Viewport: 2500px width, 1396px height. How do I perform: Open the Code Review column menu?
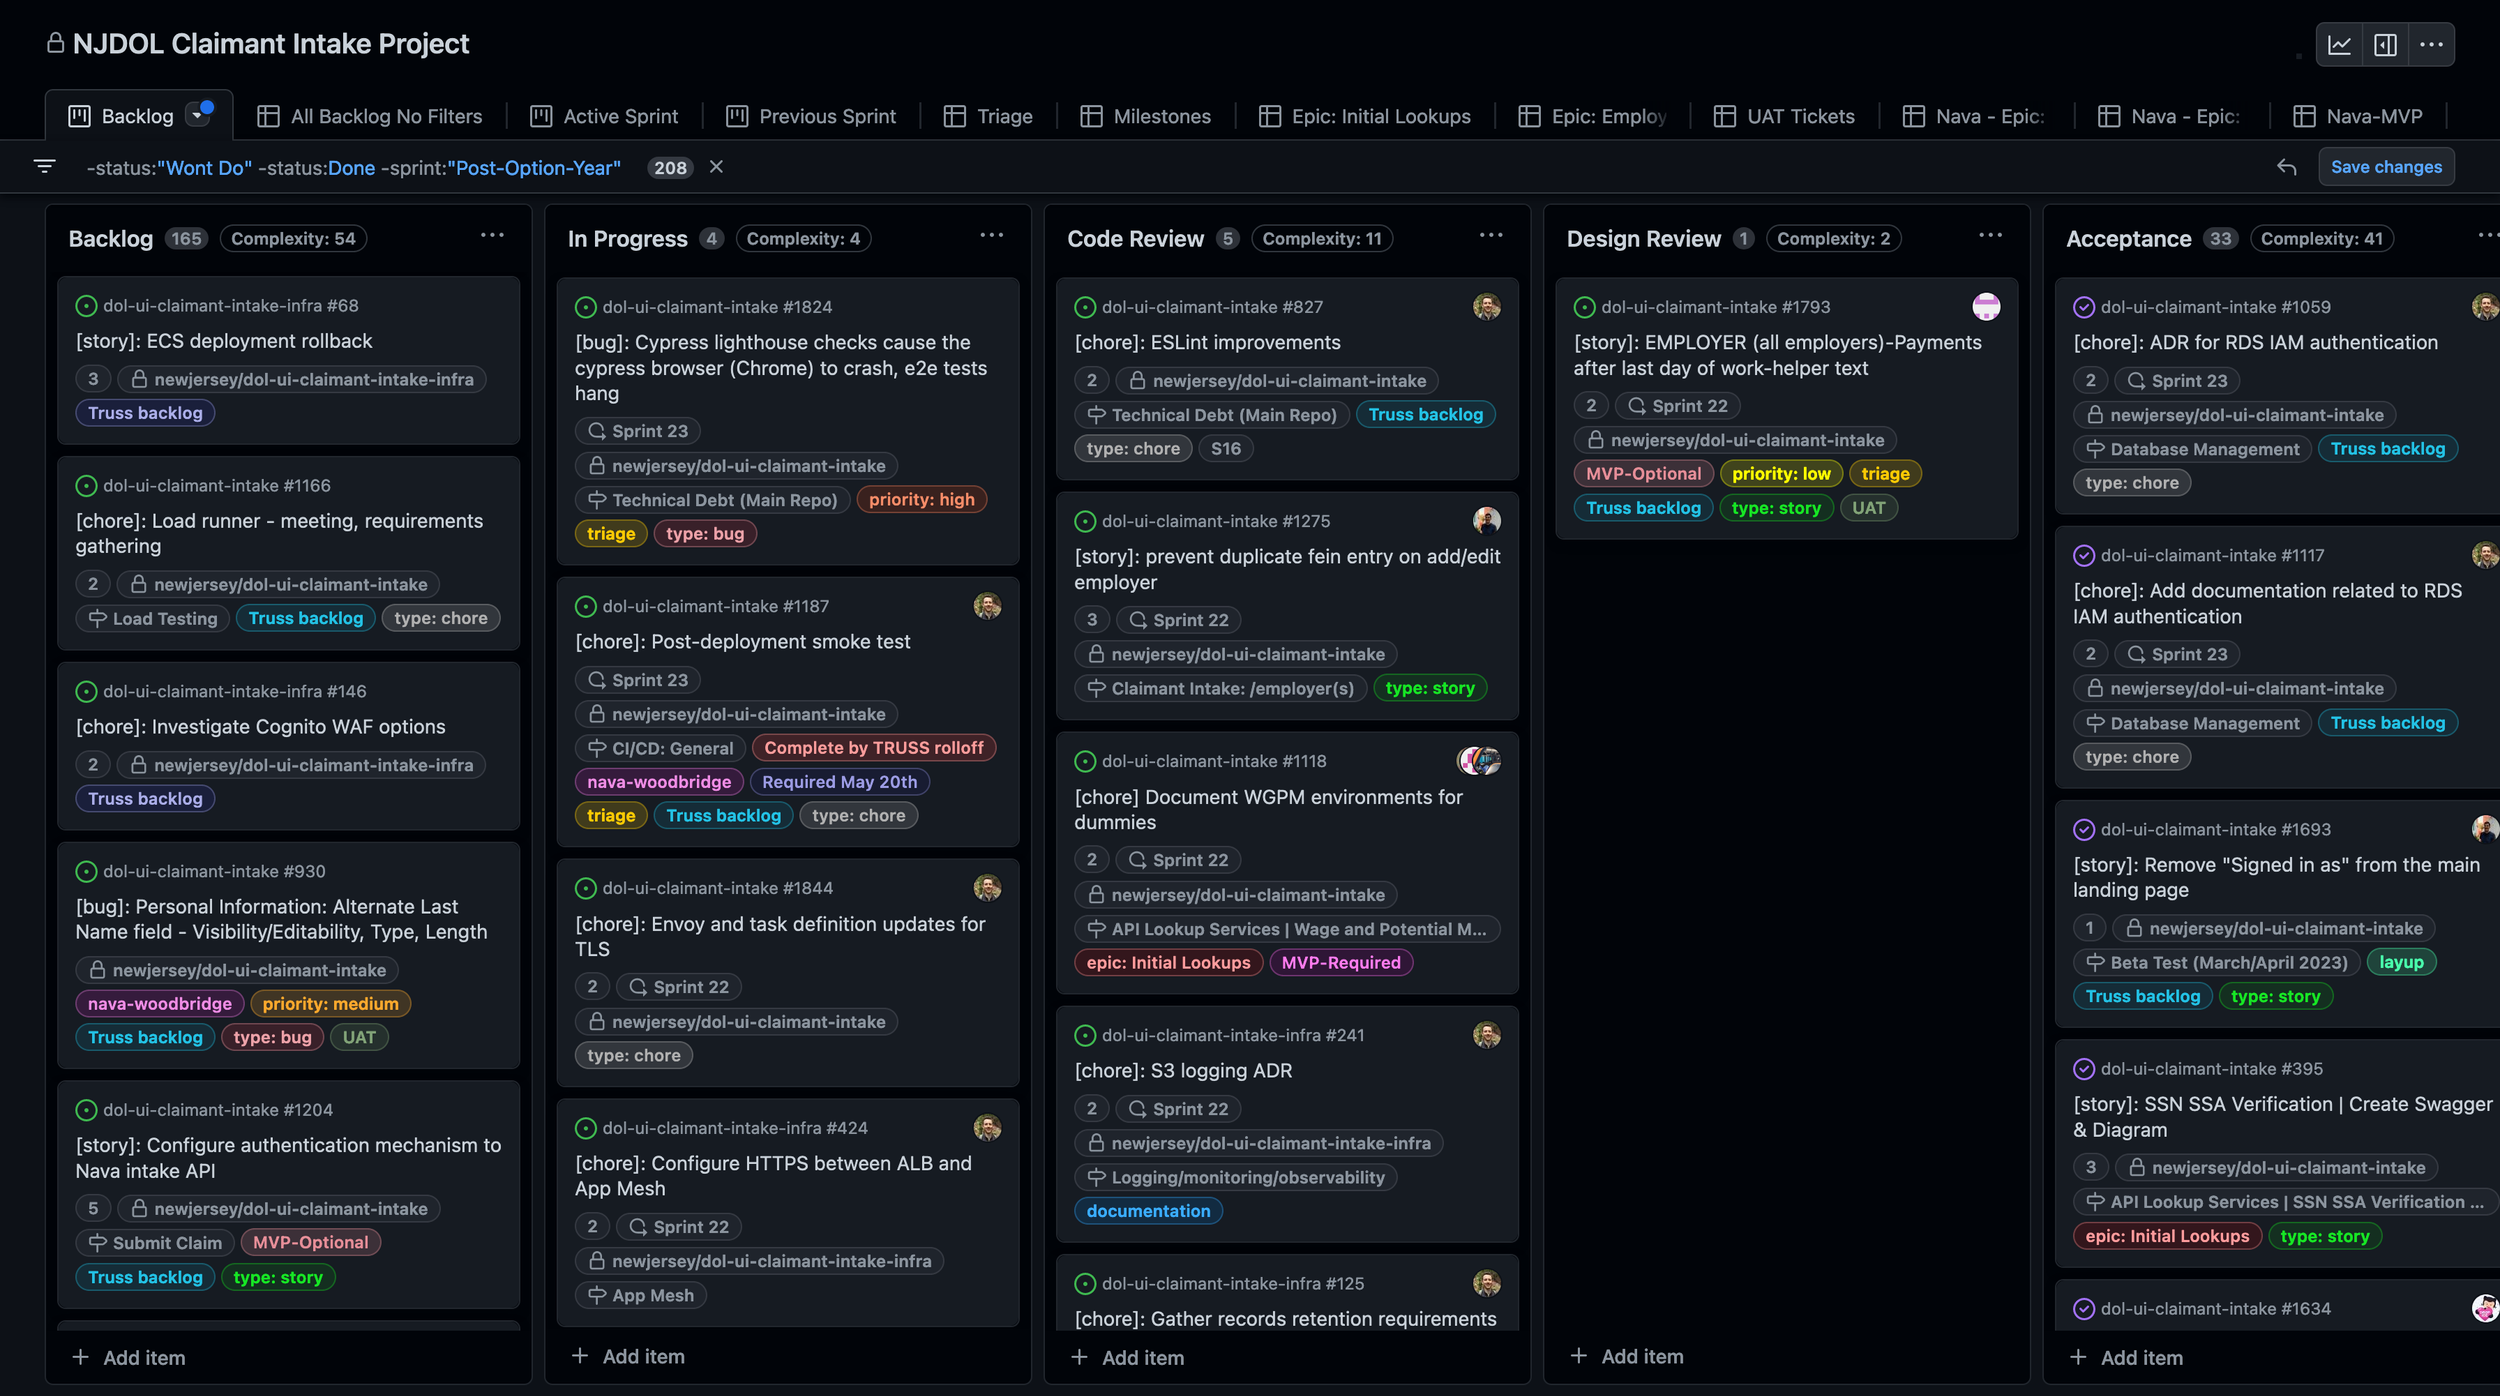(1490, 236)
